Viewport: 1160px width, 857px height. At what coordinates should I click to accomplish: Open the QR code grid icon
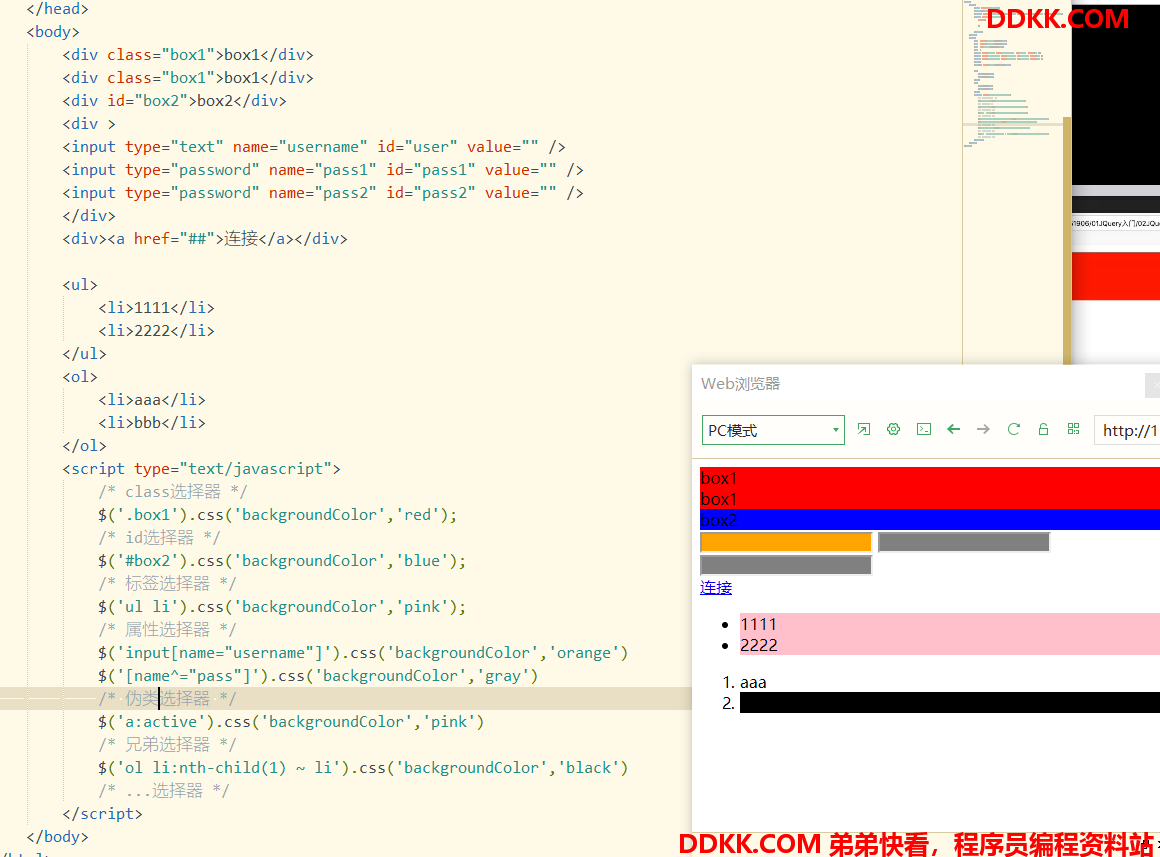click(x=1073, y=429)
